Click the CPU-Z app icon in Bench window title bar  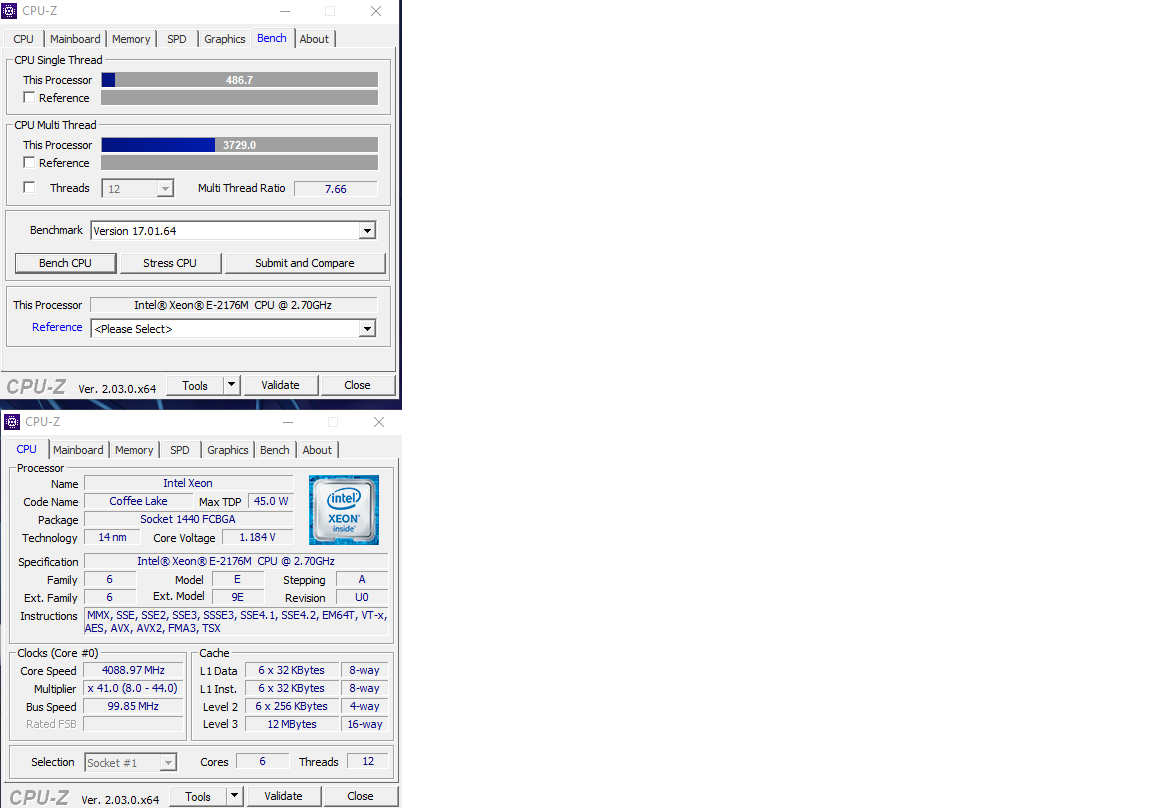click(x=10, y=11)
